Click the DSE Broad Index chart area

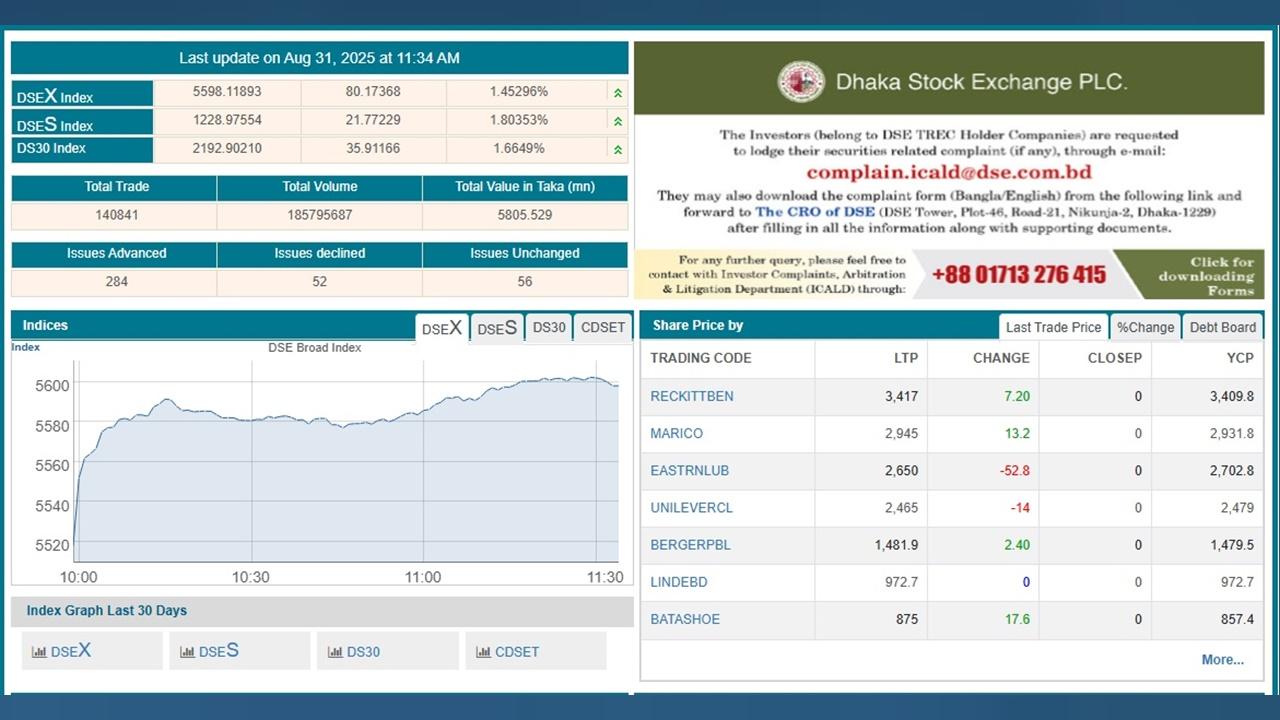(345, 470)
